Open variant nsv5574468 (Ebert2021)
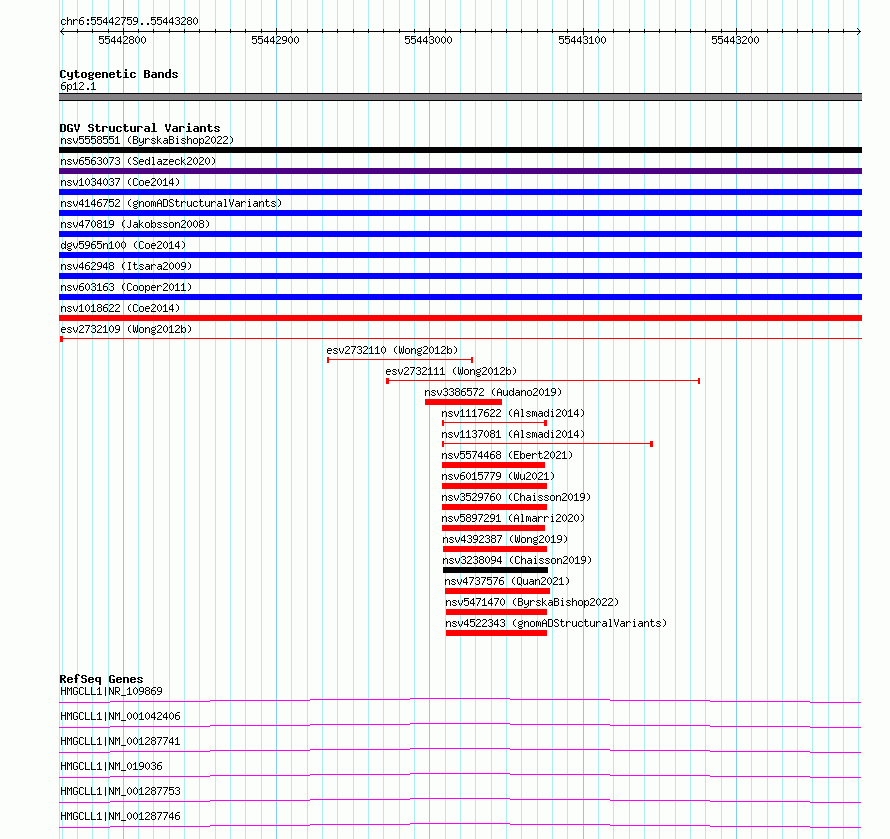The width and height of the screenshot is (890, 839). tap(507, 455)
